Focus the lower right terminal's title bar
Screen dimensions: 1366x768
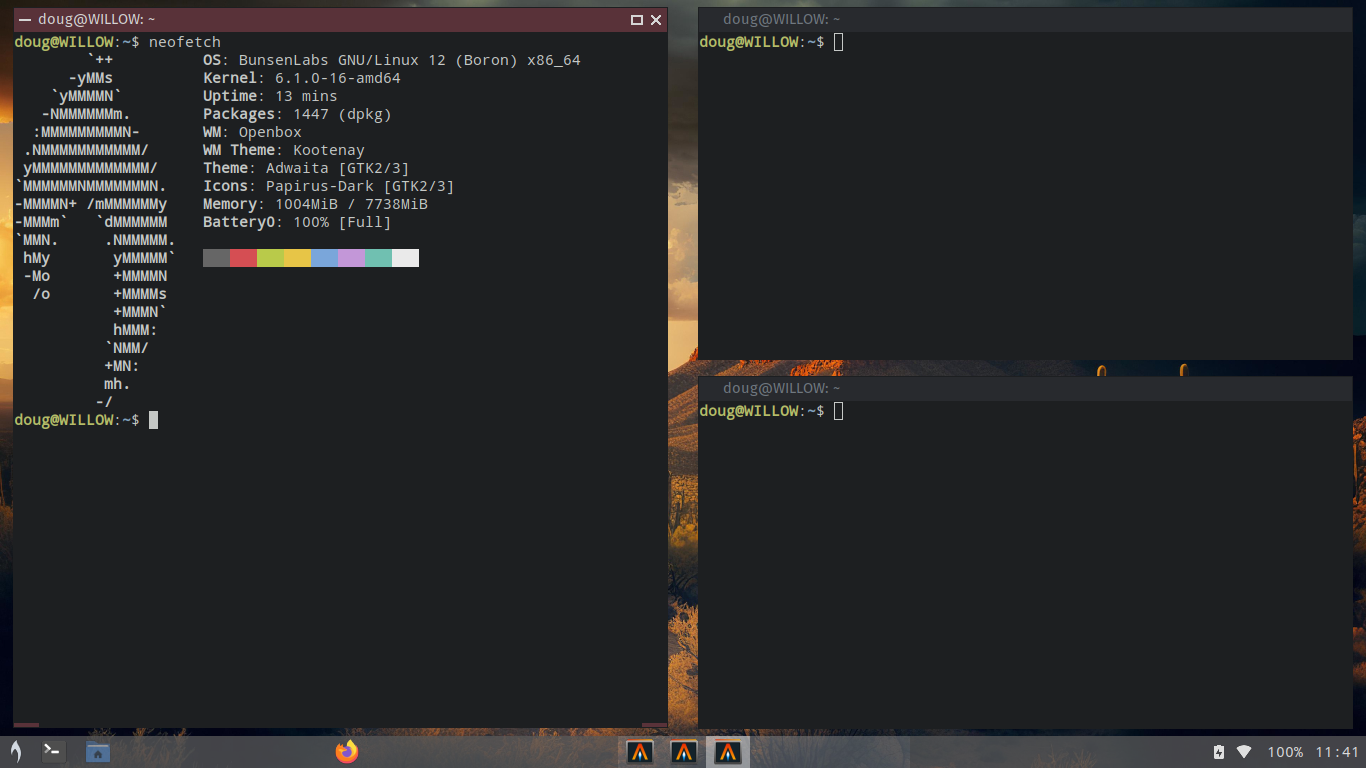tap(1025, 388)
